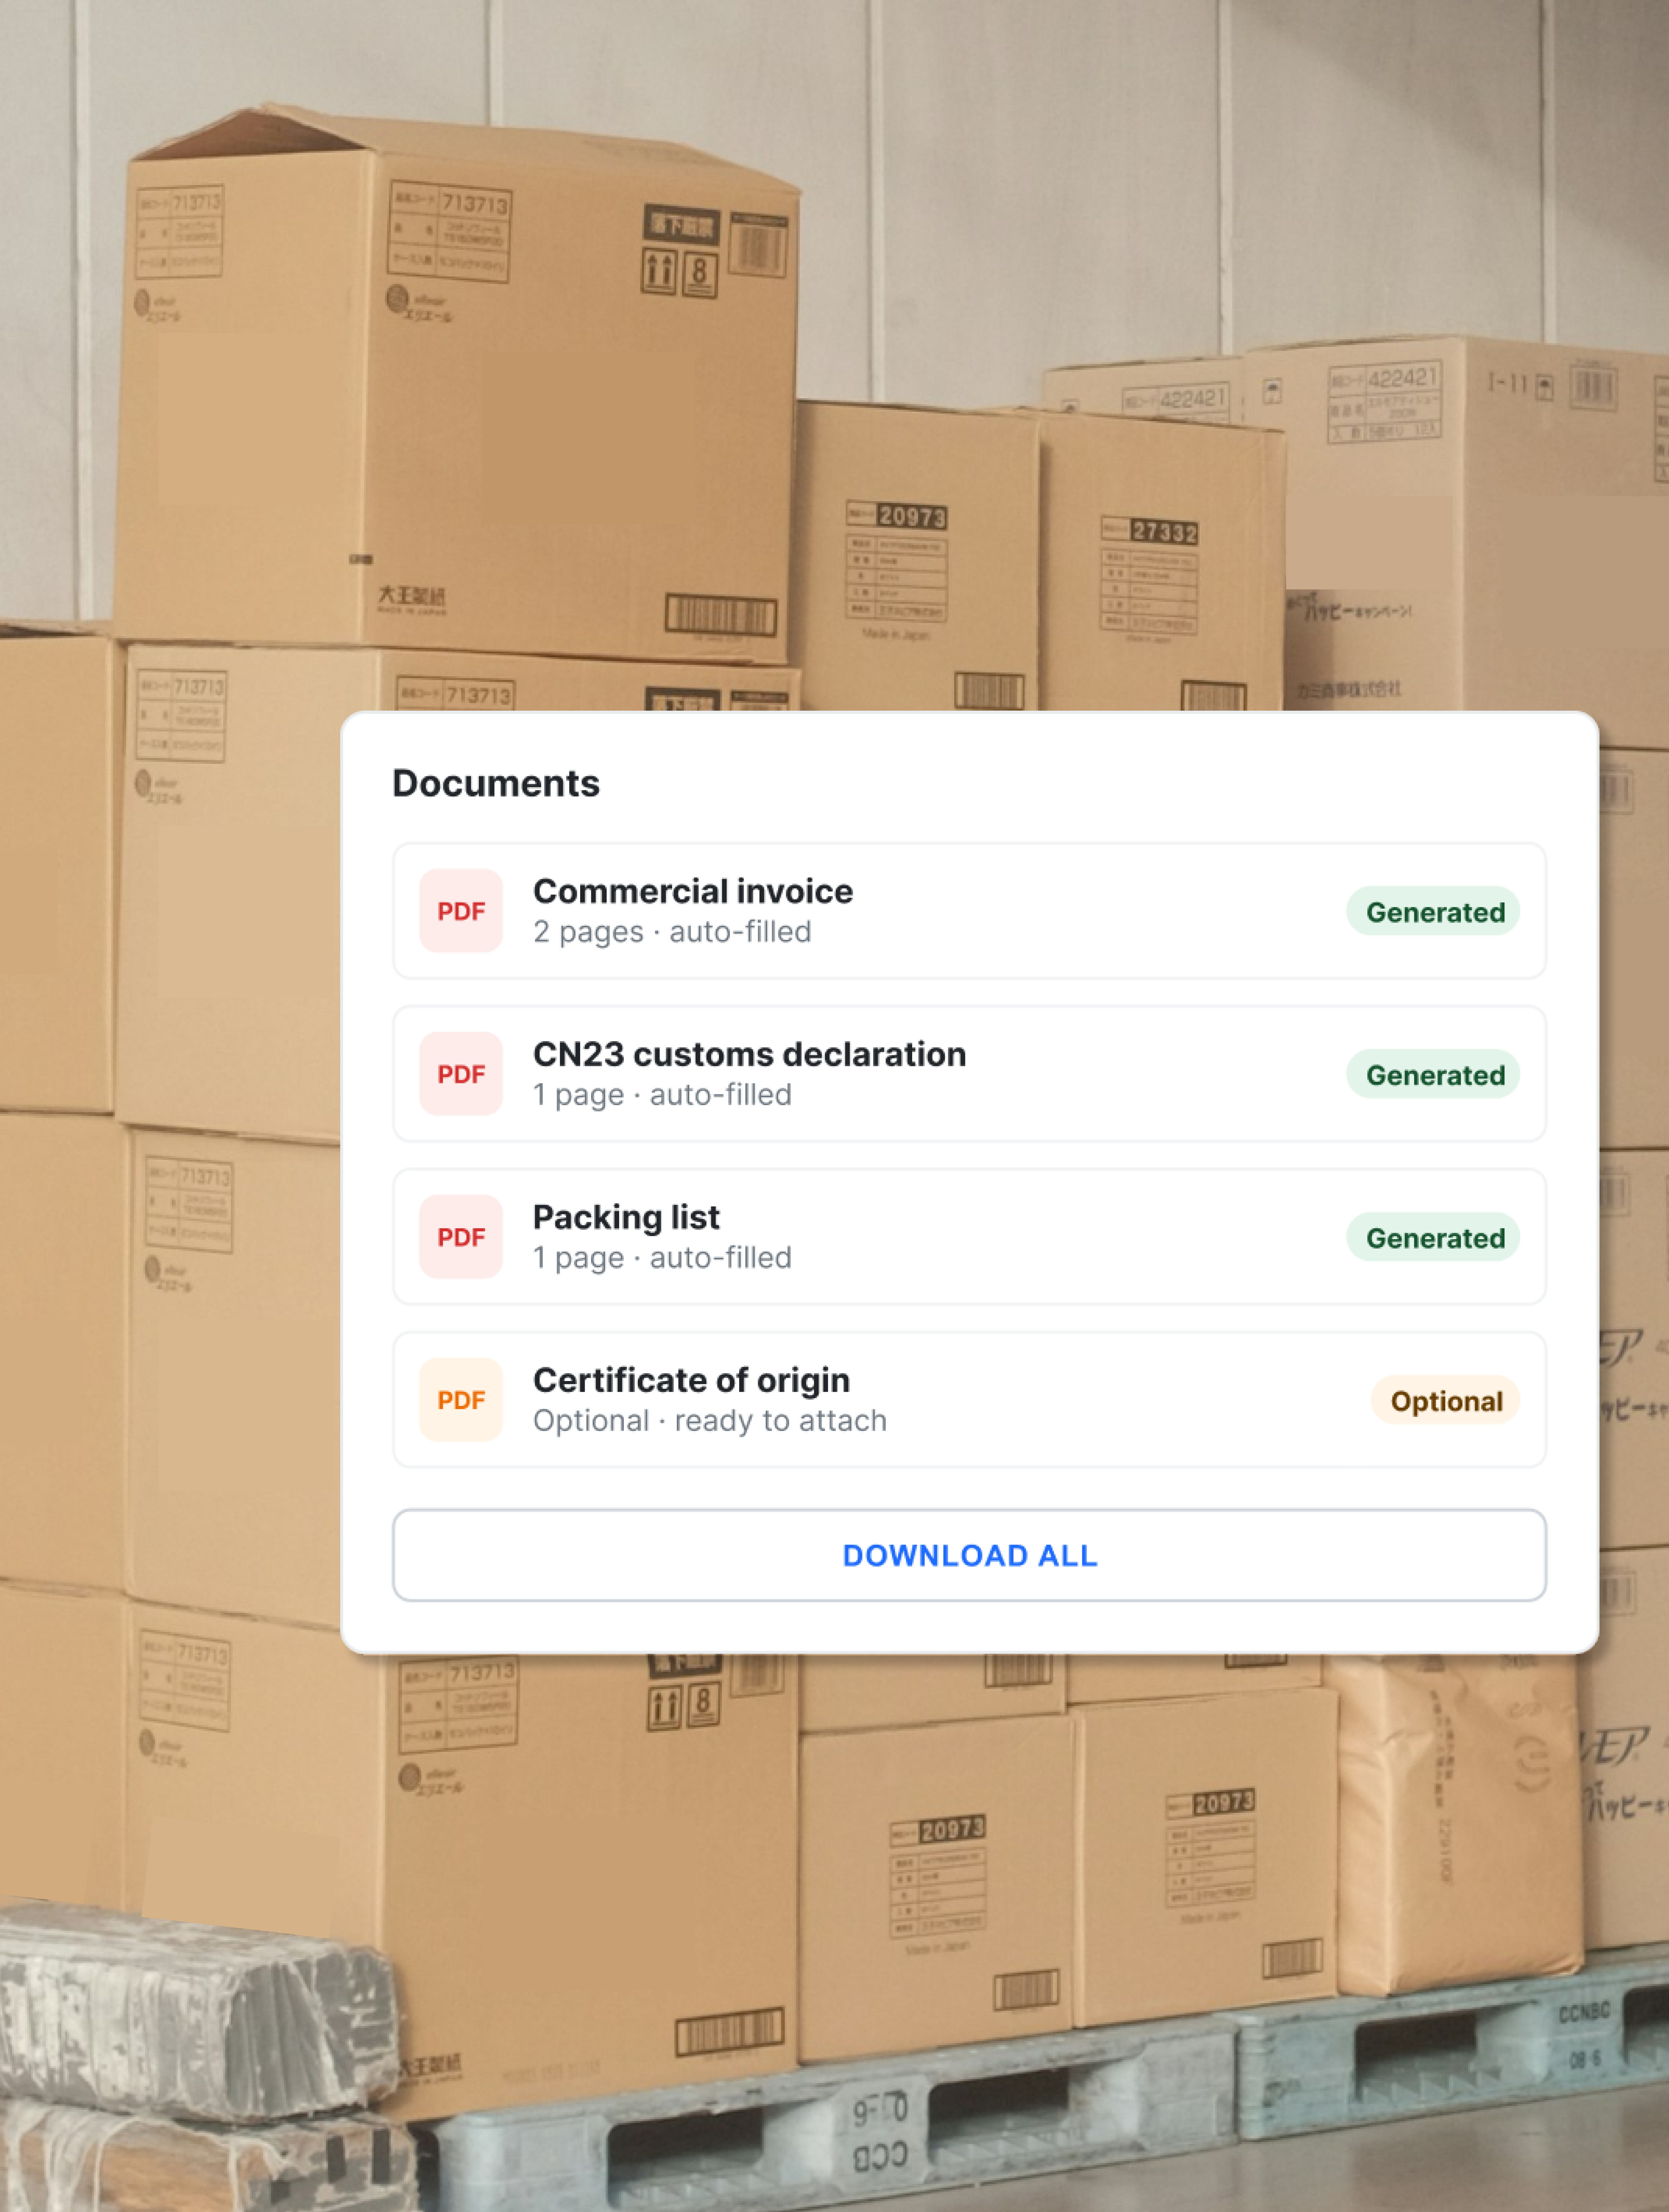Click the CN23 customs declaration Generated badge
The height and width of the screenshot is (2212, 1669).
1433,1074
